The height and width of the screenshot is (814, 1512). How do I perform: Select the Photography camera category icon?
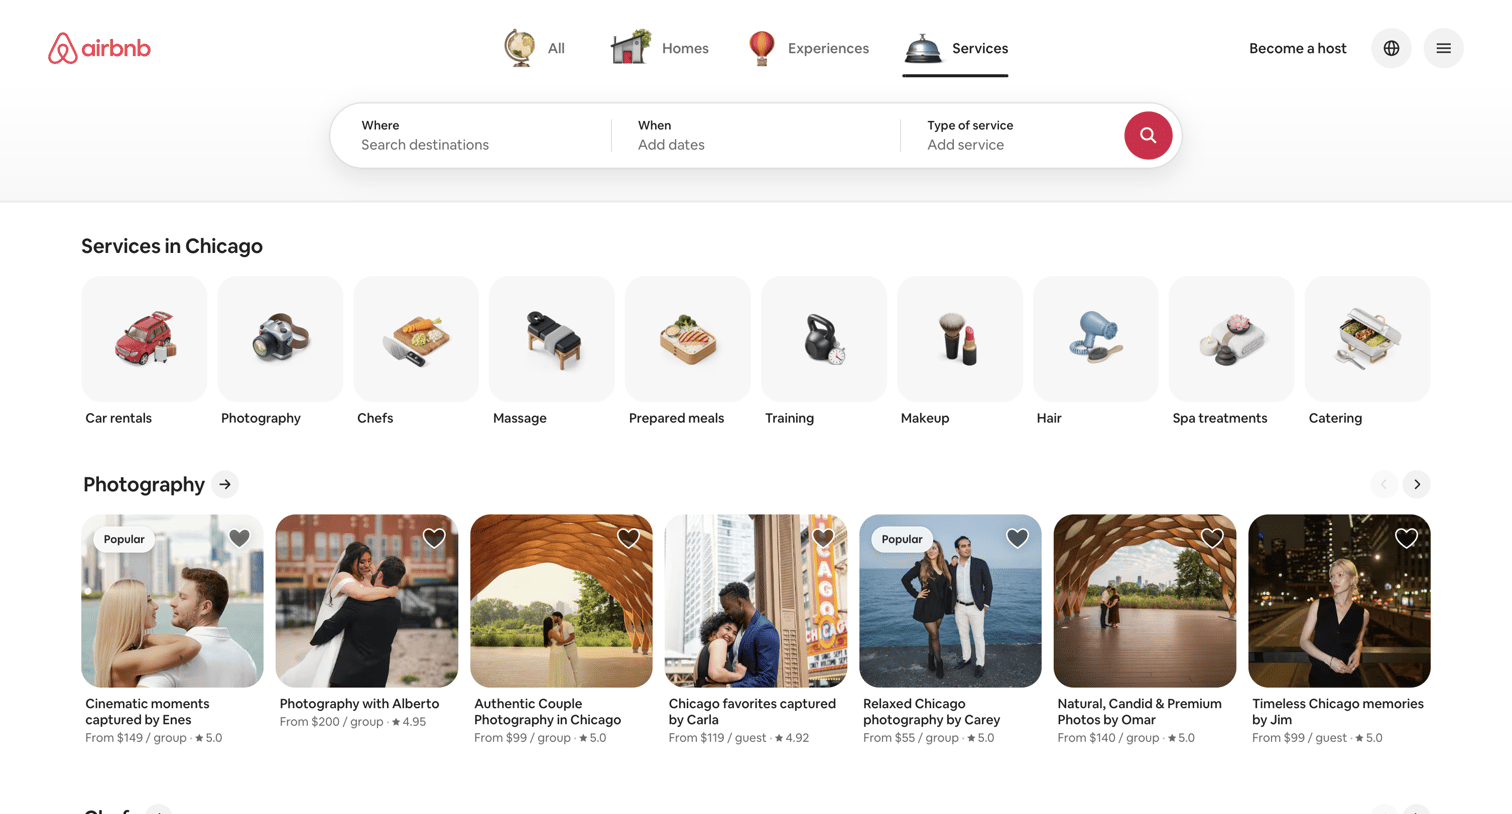pyautogui.click(x=280, y=339)
